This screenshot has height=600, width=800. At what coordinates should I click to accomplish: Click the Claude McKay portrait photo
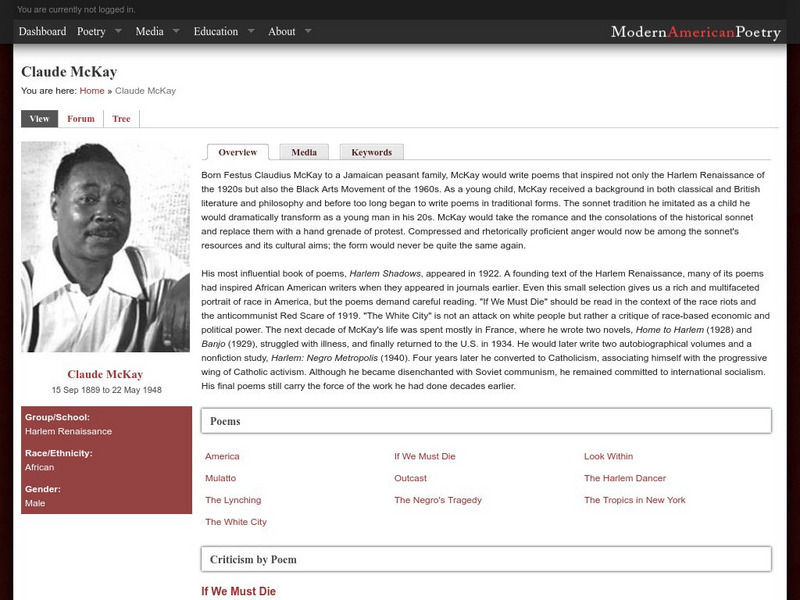click(106, 247)
